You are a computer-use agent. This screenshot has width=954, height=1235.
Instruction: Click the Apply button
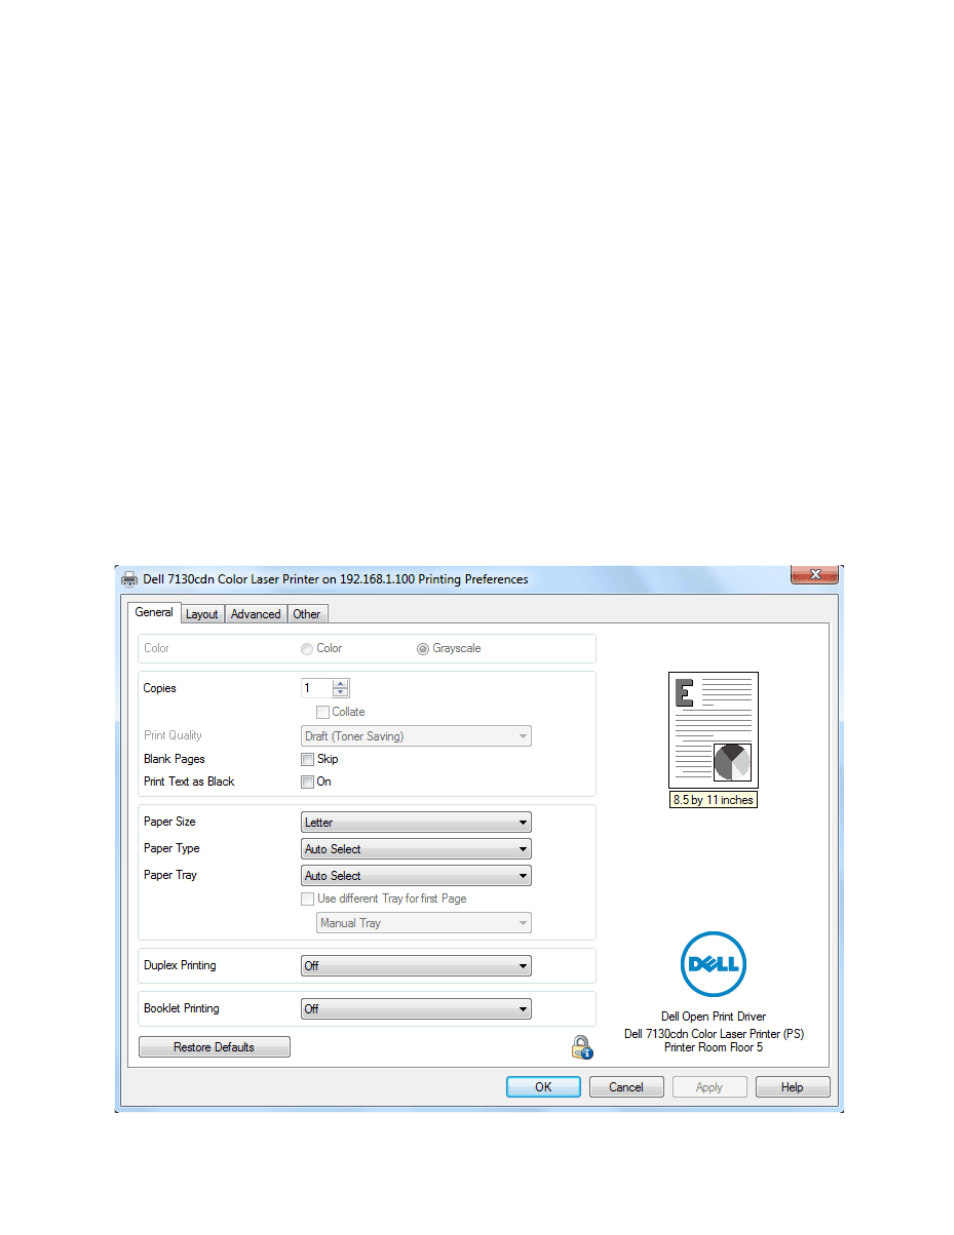[x=709, y=1087]
